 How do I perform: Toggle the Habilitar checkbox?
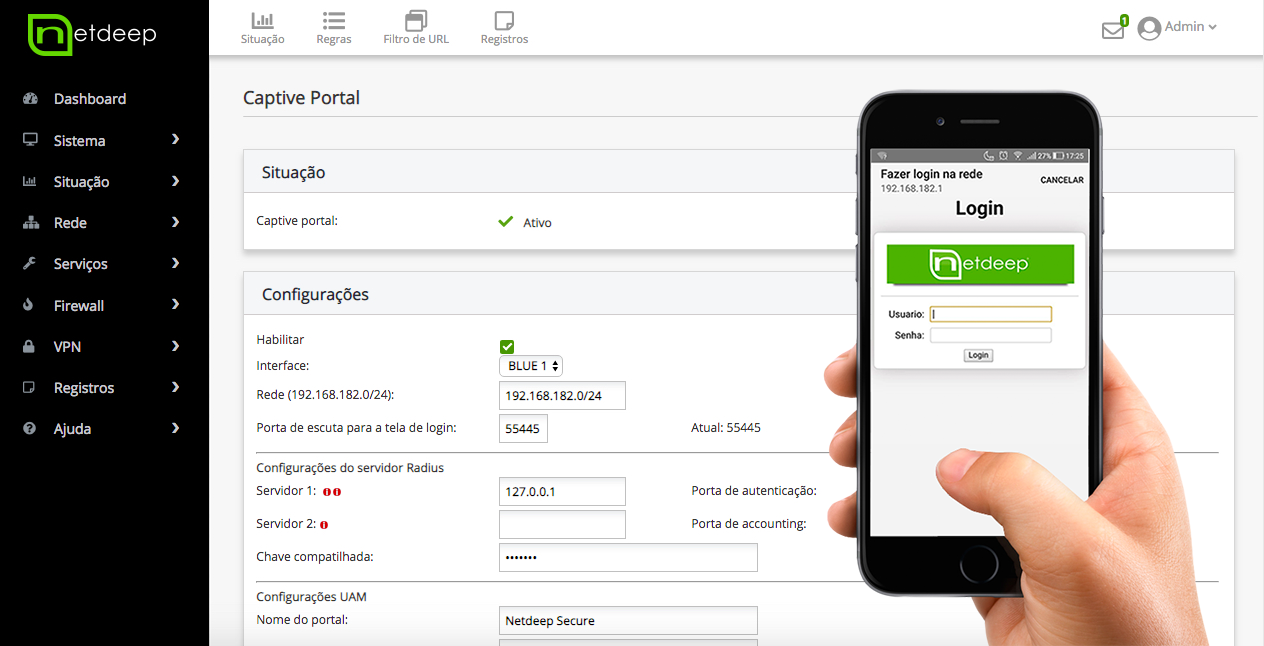pyautogui.click(x=507, y=346)
